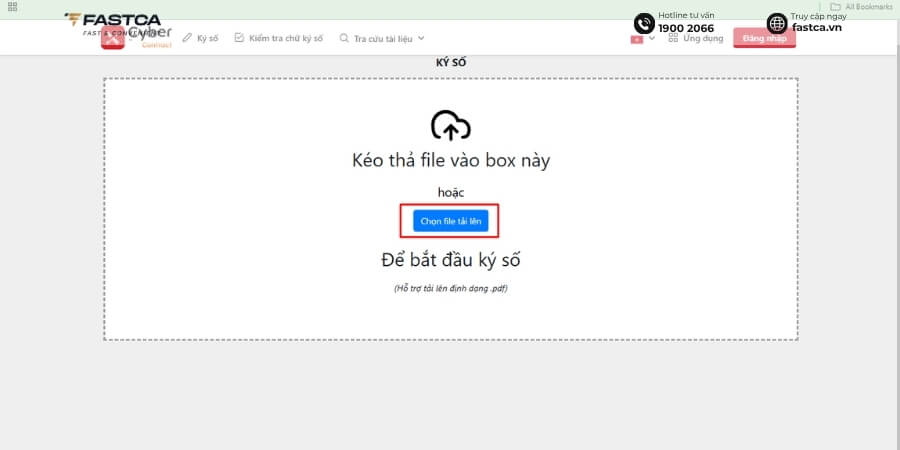Click the cloud upload icon
The image size is (900, 450).
pyautogui.click(x=451, y=125)
